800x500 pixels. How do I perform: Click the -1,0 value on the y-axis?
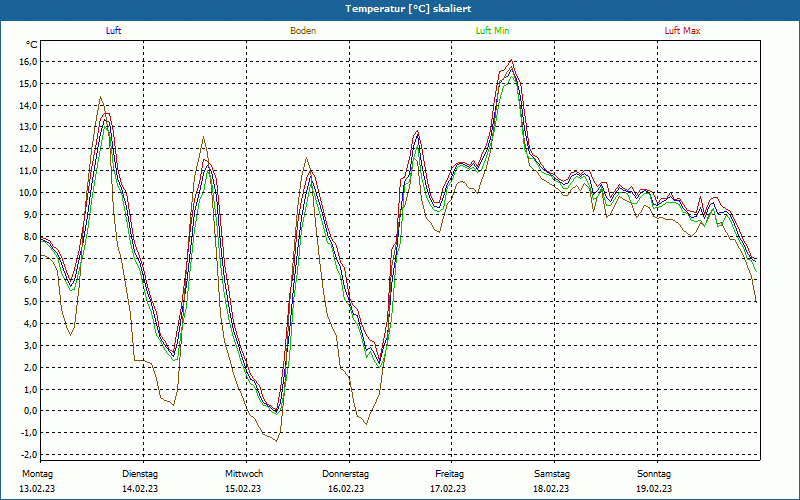tap(29, 433)
